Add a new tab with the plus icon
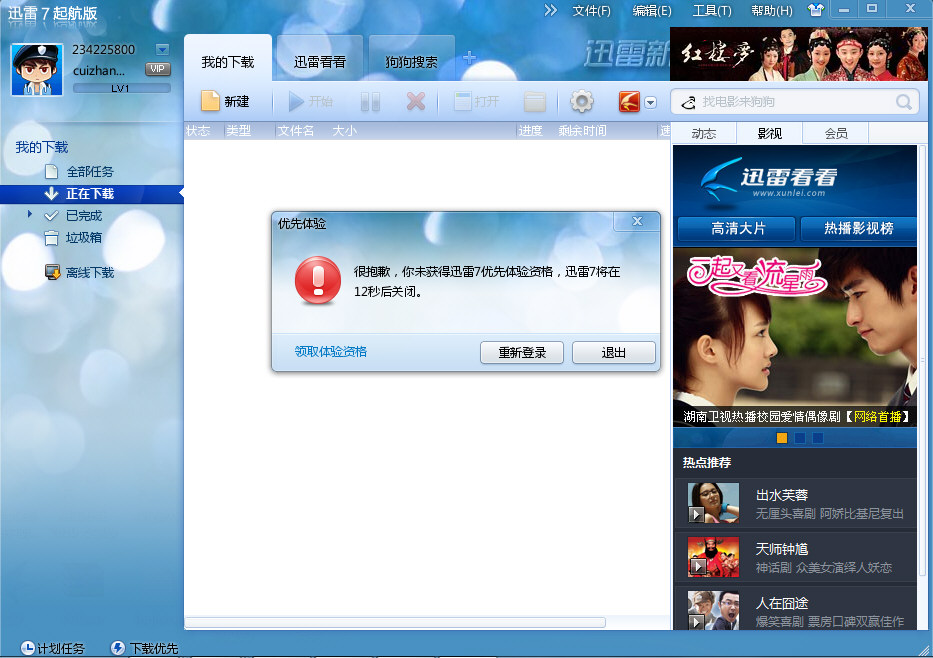The image size is (933, 658). pyautogui.click(x=469, y=58)
